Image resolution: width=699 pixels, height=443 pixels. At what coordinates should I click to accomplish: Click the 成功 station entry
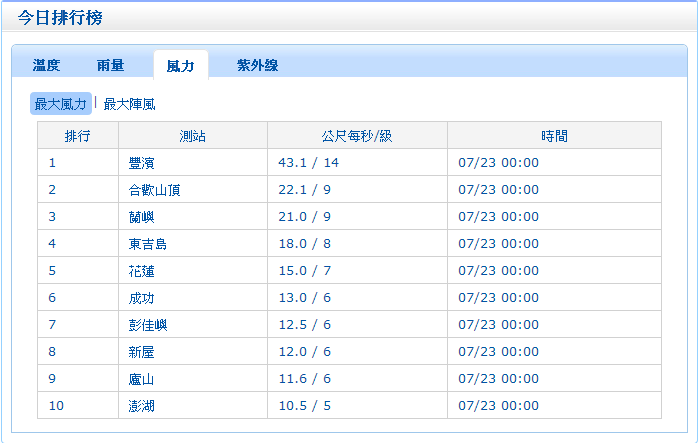coord(141,298)
